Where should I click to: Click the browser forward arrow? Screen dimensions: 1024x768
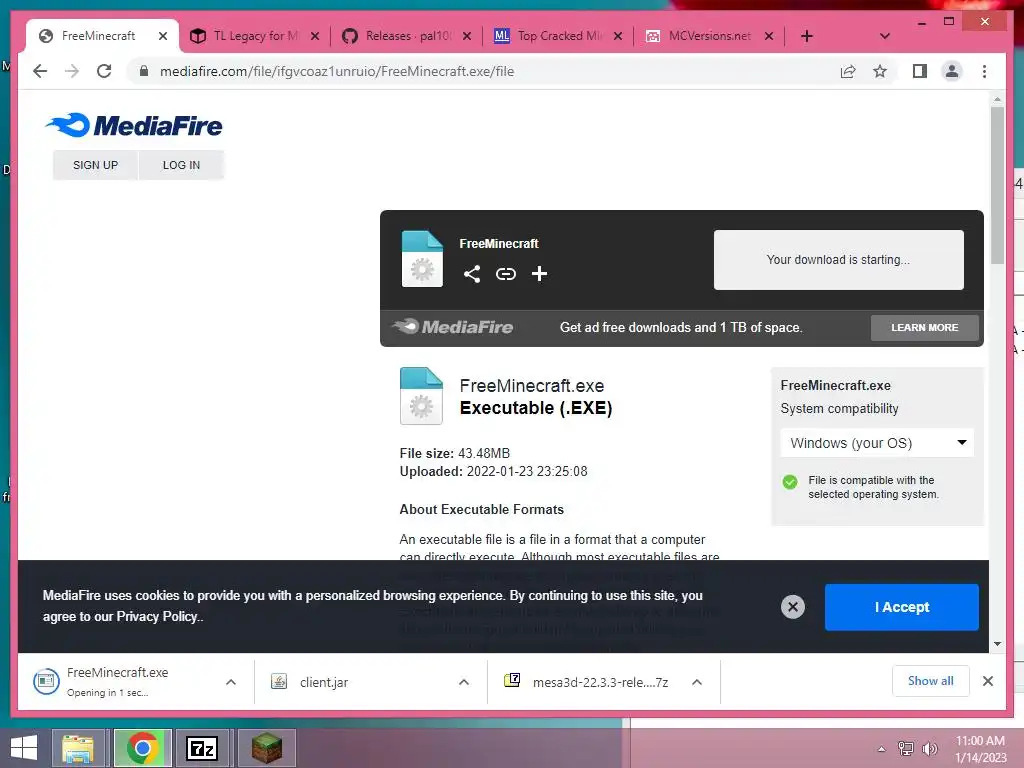click(x=72, y=71)
